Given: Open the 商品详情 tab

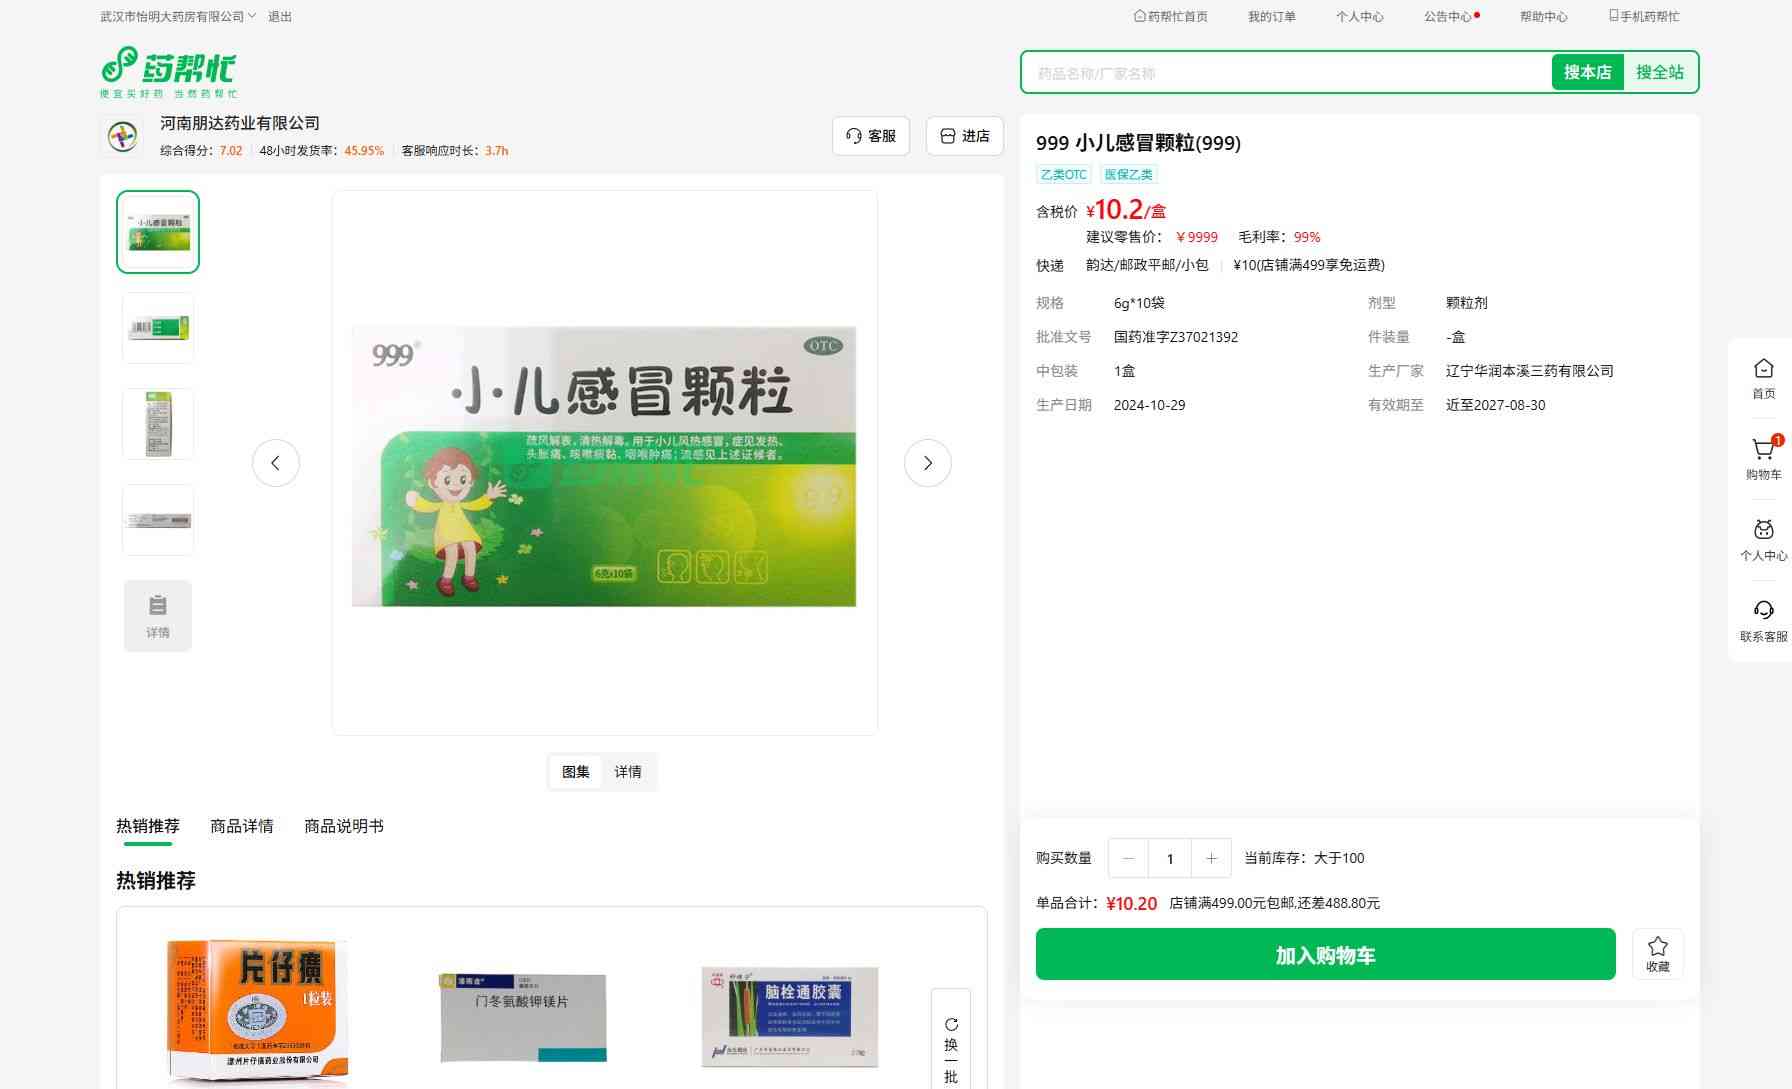Looking at the screenshot, I should 242,826.
